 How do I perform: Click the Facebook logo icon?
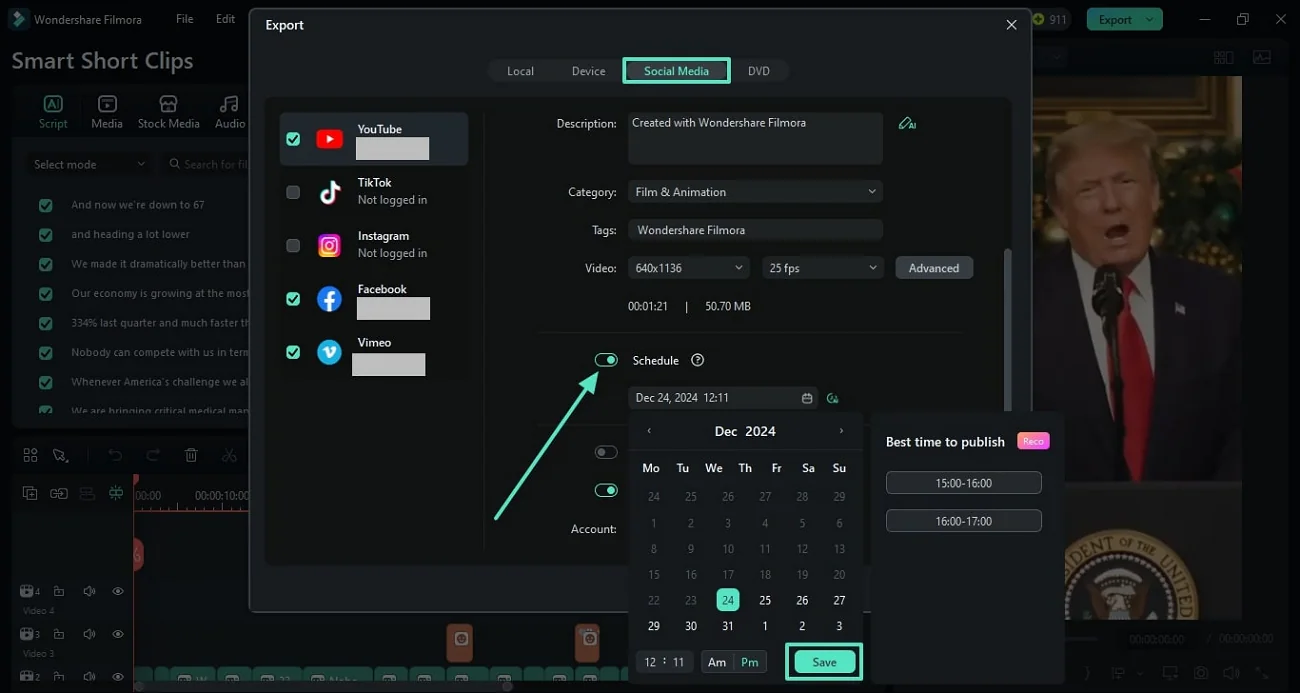pos(329,298)
